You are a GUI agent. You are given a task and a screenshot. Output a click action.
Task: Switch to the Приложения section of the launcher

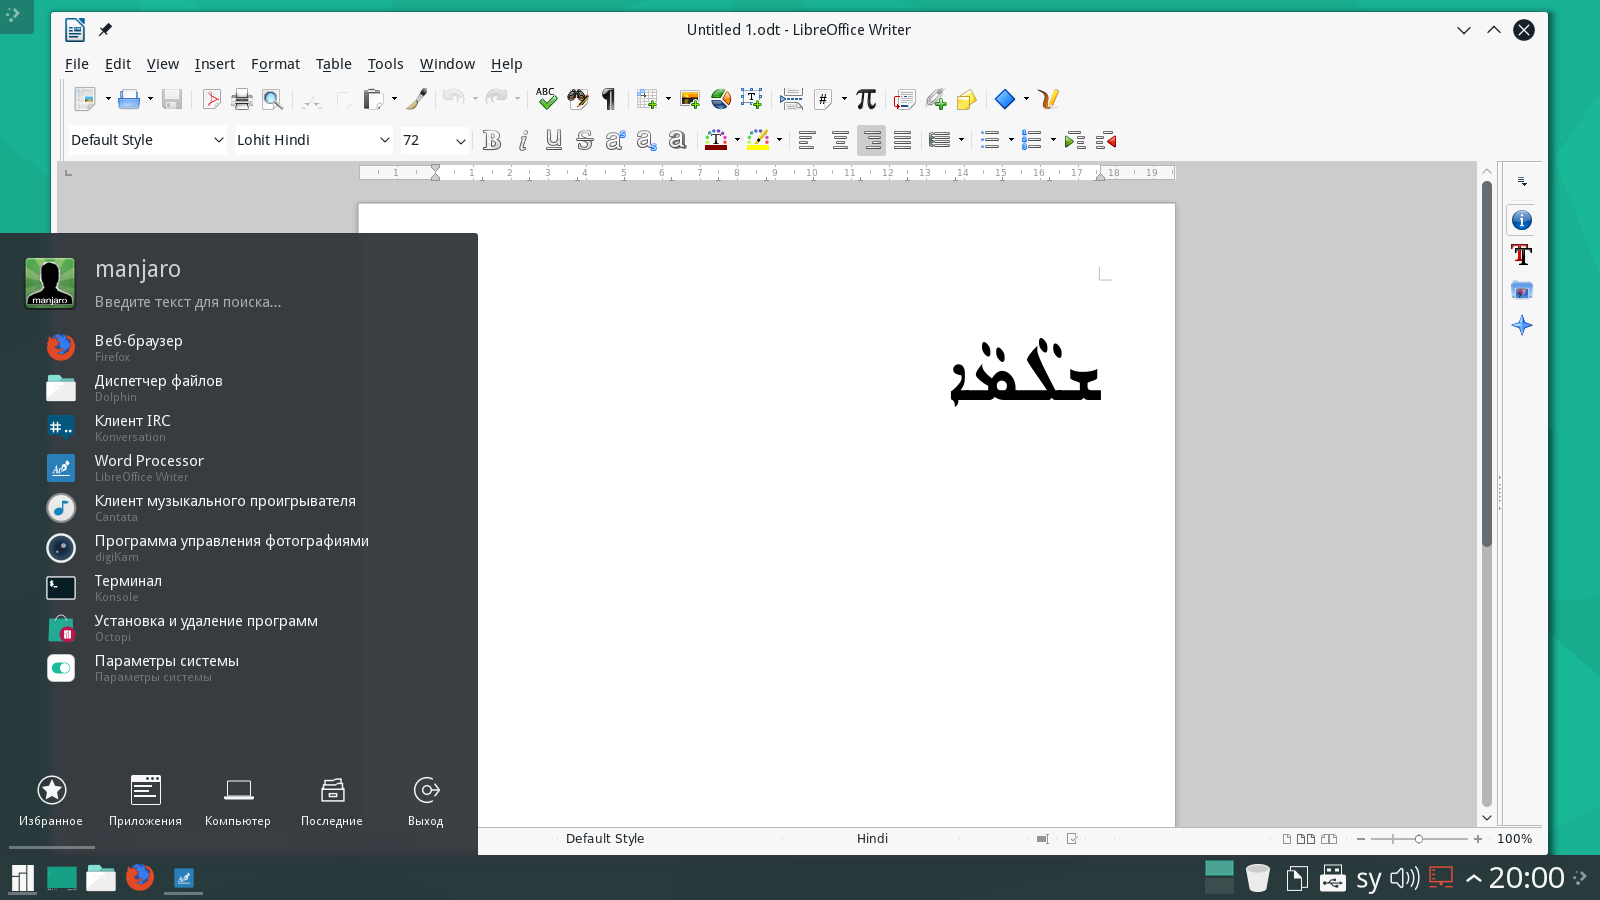(145, 801)
